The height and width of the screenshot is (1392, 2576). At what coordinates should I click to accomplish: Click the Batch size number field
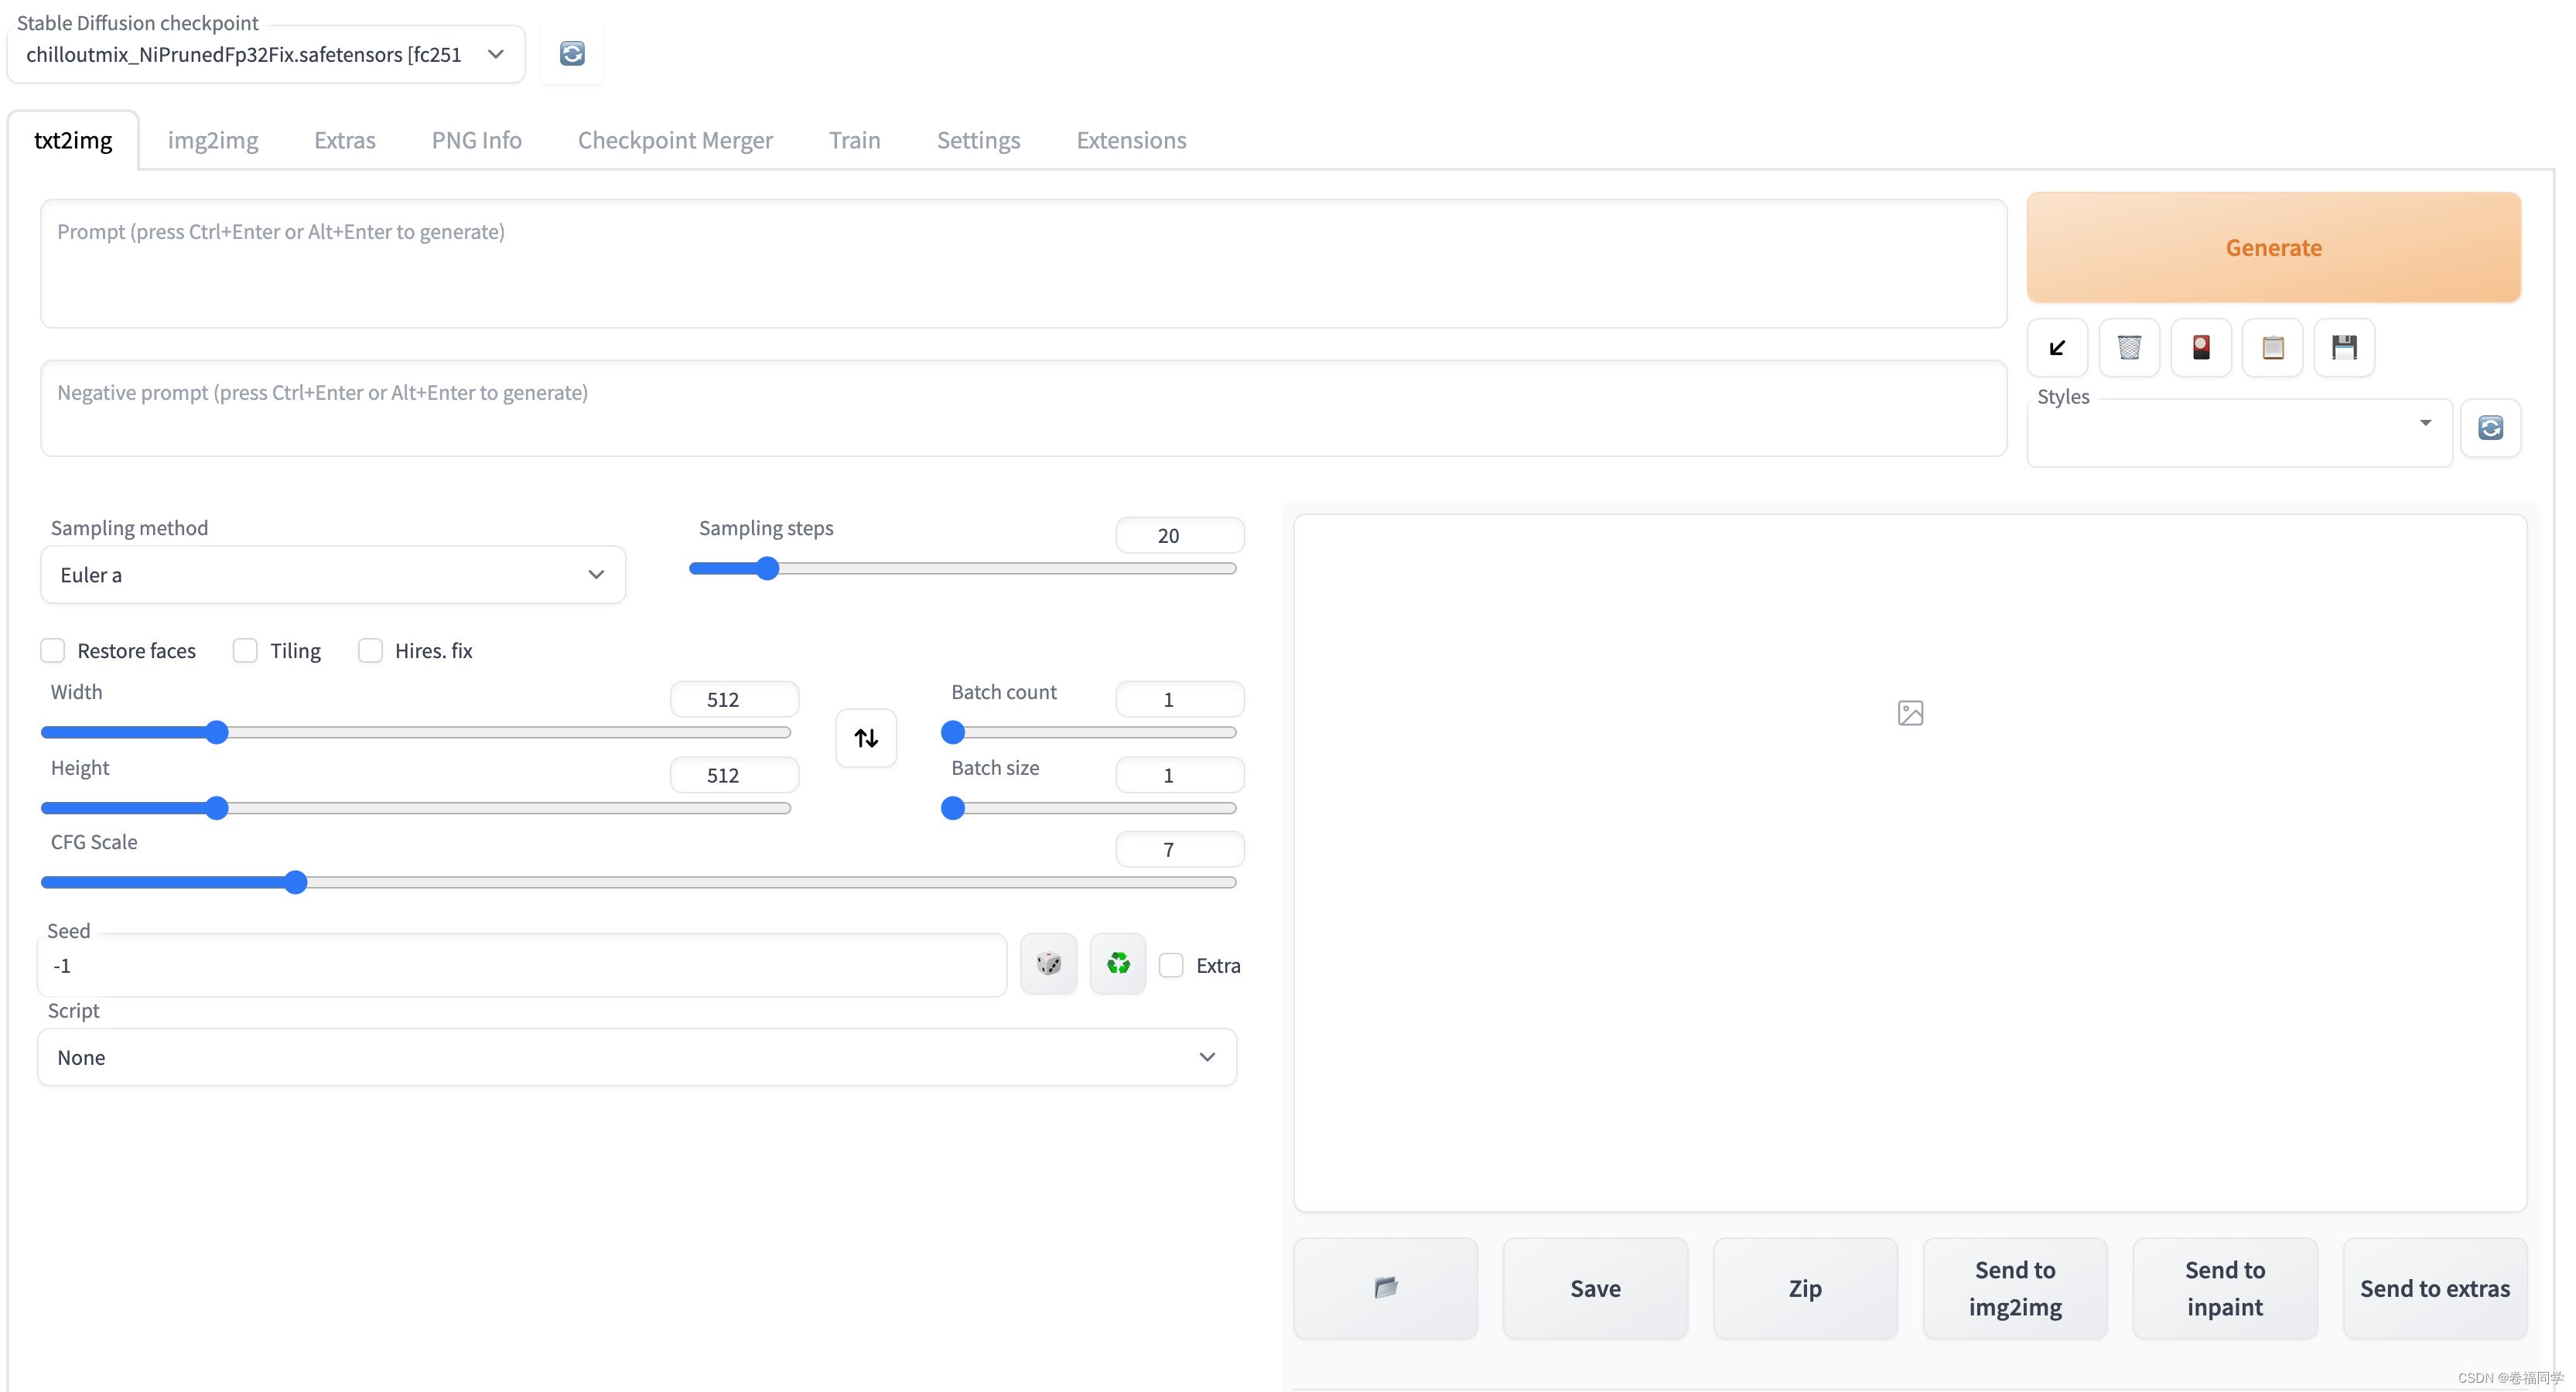point(1180,775)
